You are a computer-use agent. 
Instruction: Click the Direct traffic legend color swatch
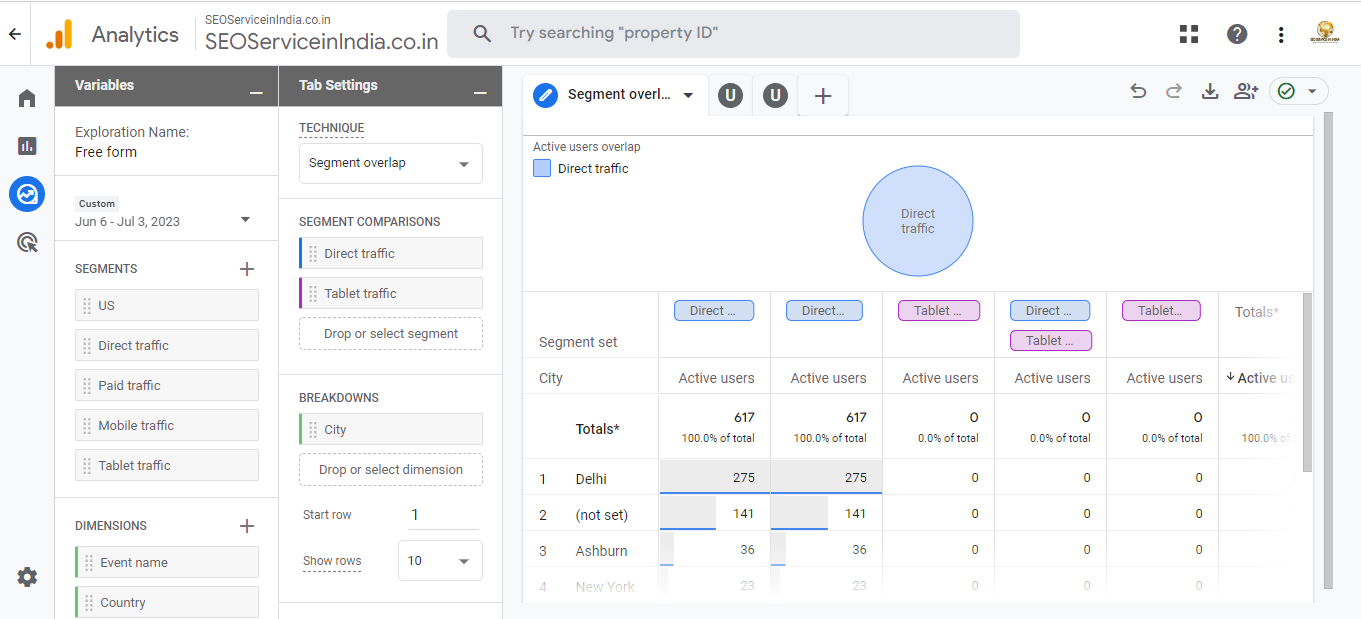tap(542, 169)
